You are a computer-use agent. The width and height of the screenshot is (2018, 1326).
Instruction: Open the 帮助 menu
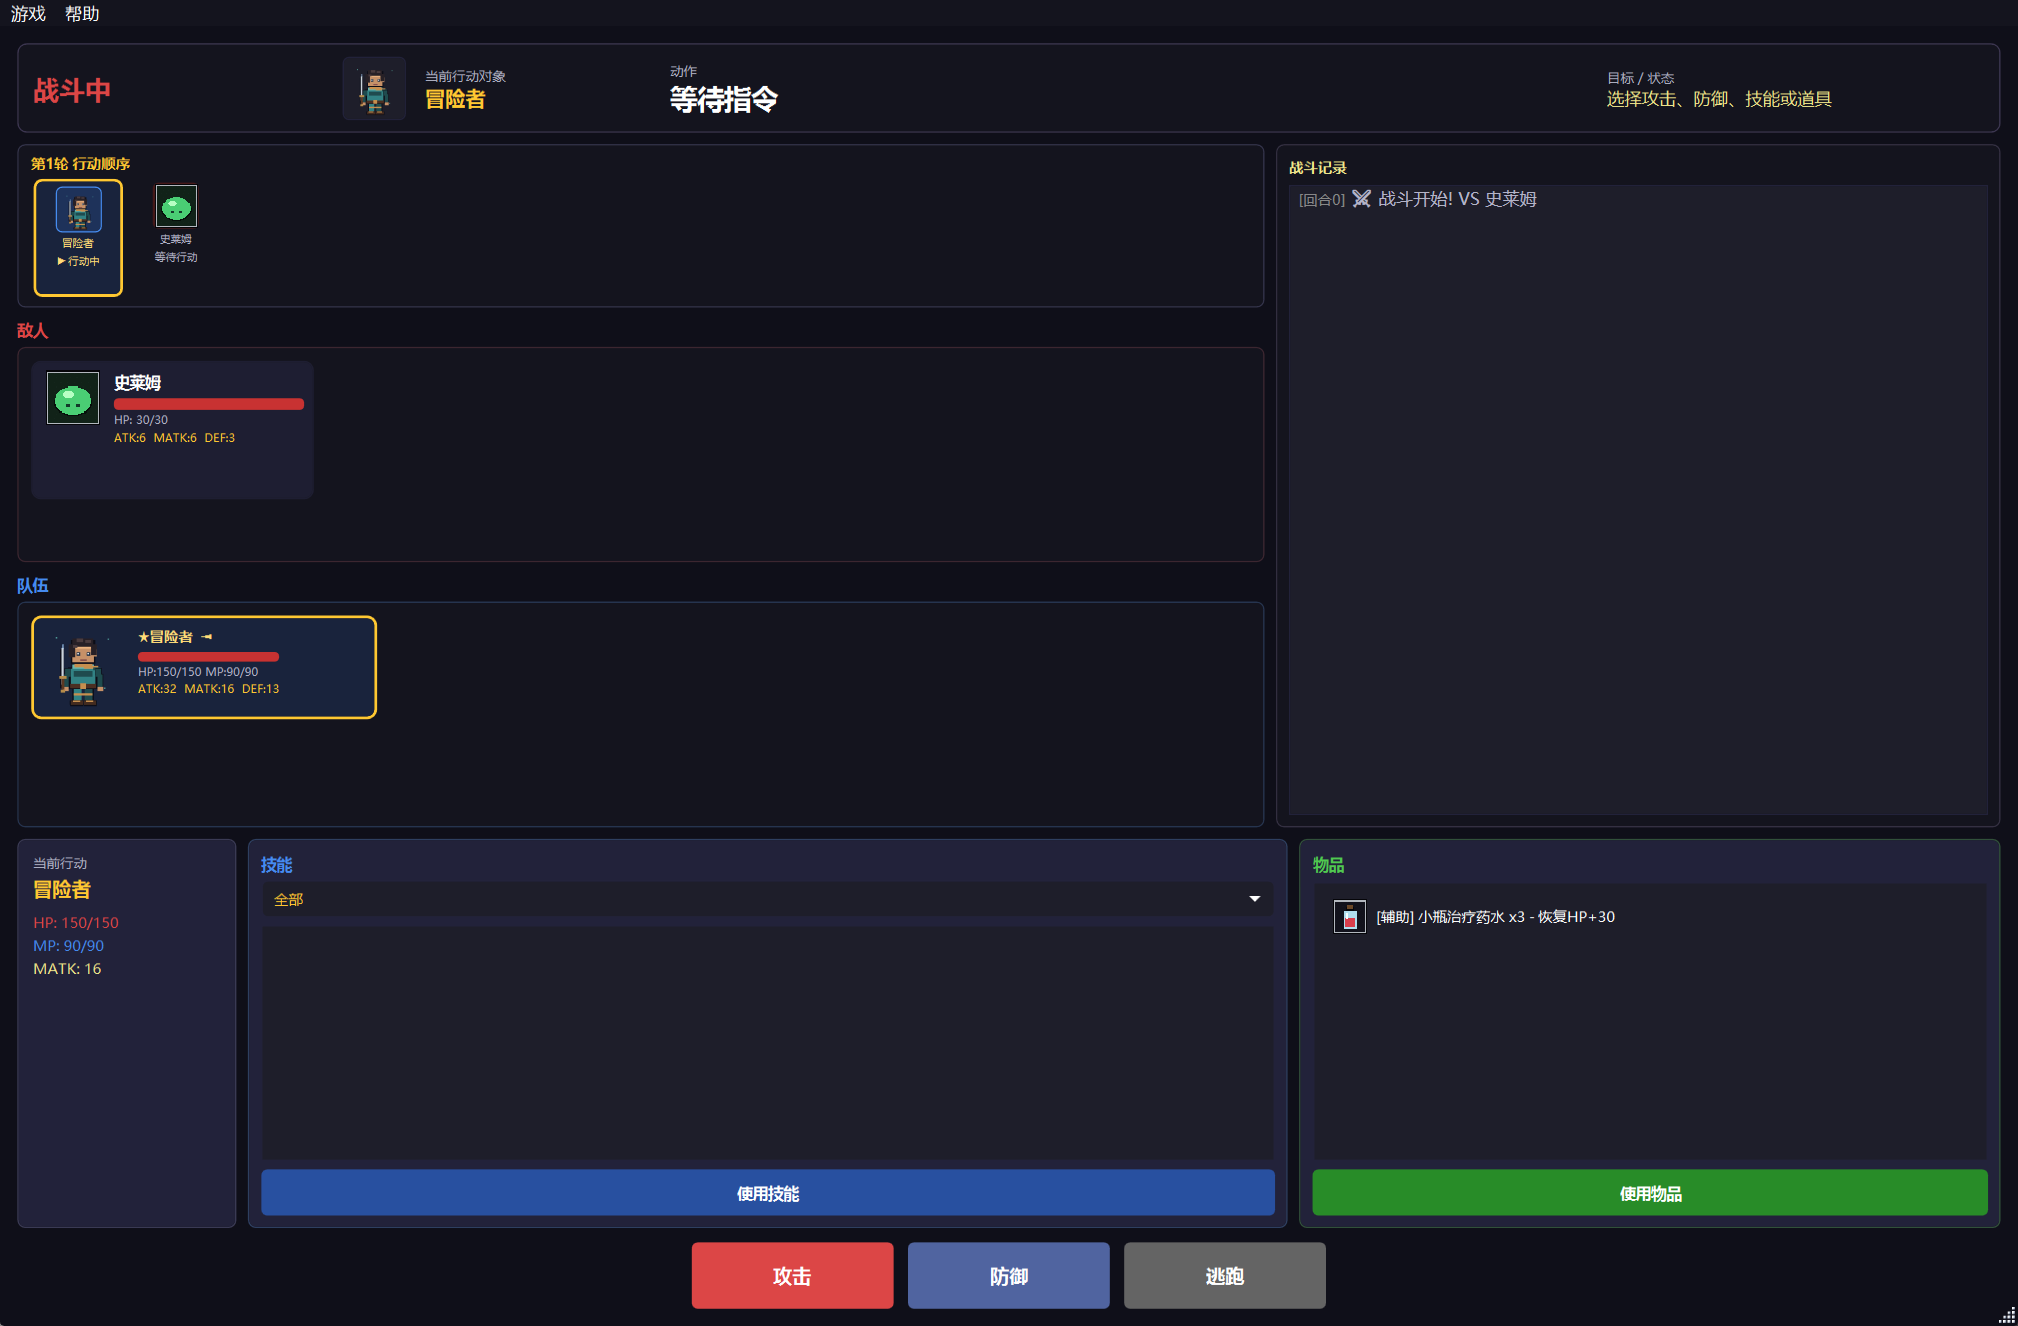coord(82,13)
